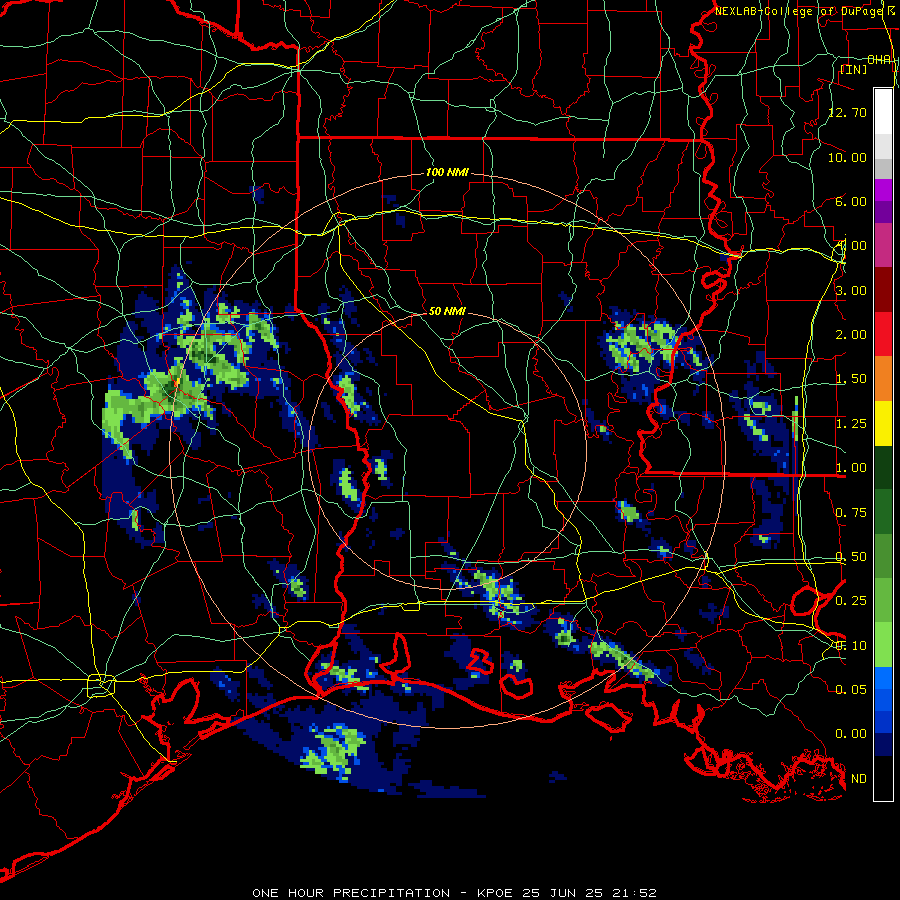Select the navy swatch just above ND
The width and height of the screenshot is (900, 900).
point(883,744)
